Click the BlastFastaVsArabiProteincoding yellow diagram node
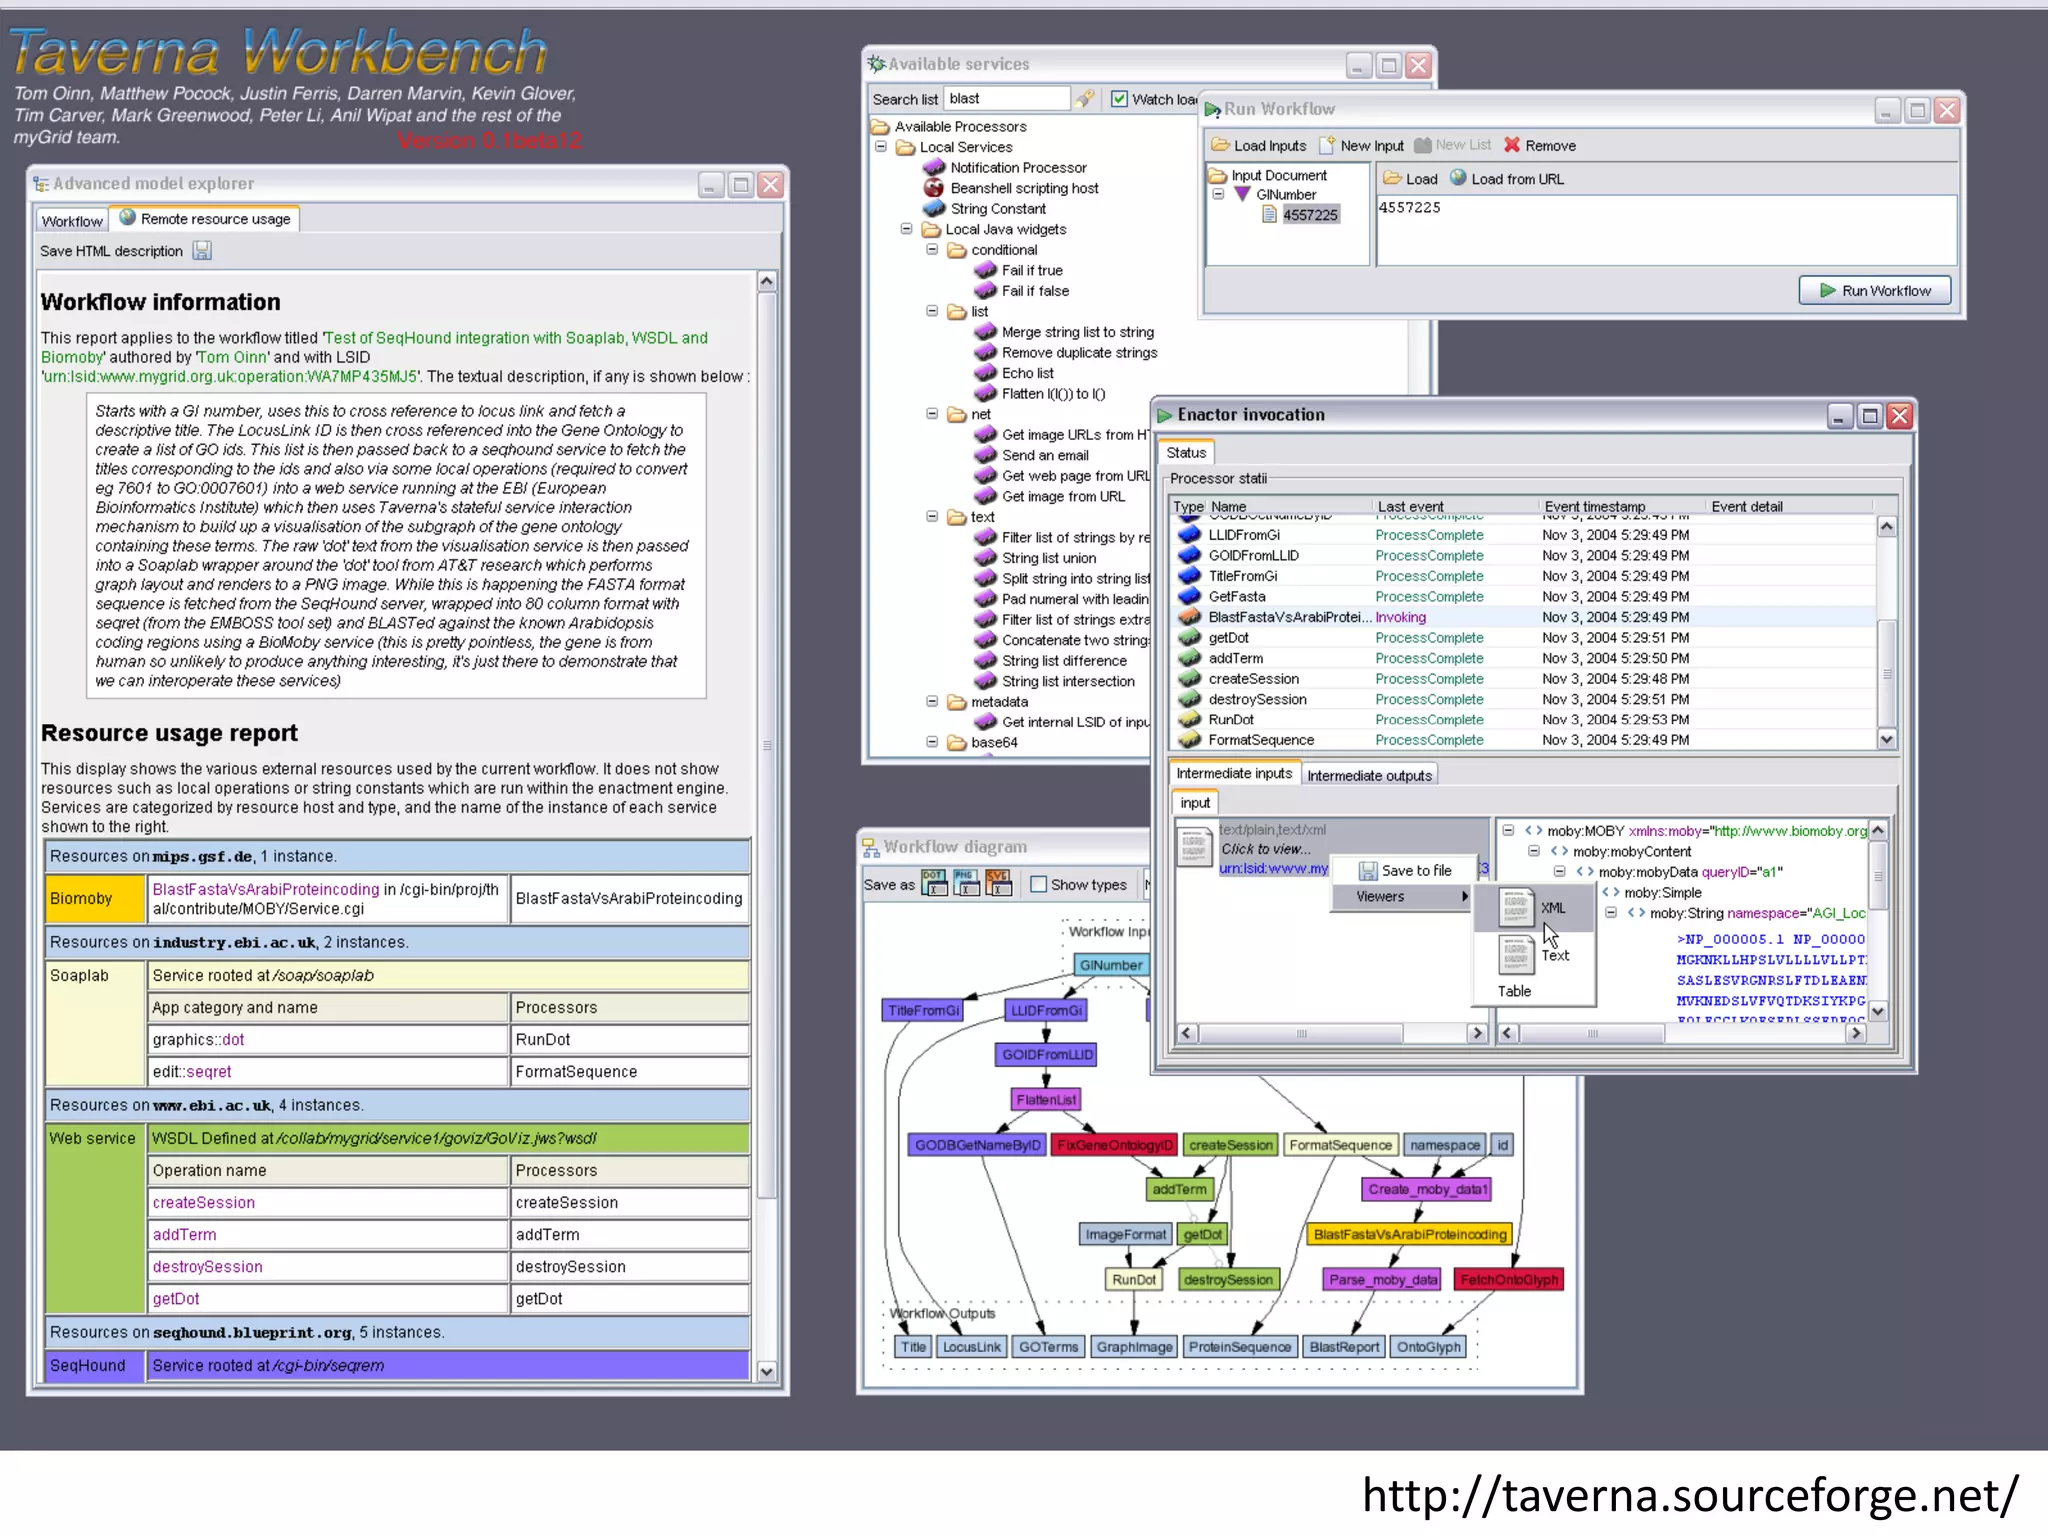 click(1410, 1235)
